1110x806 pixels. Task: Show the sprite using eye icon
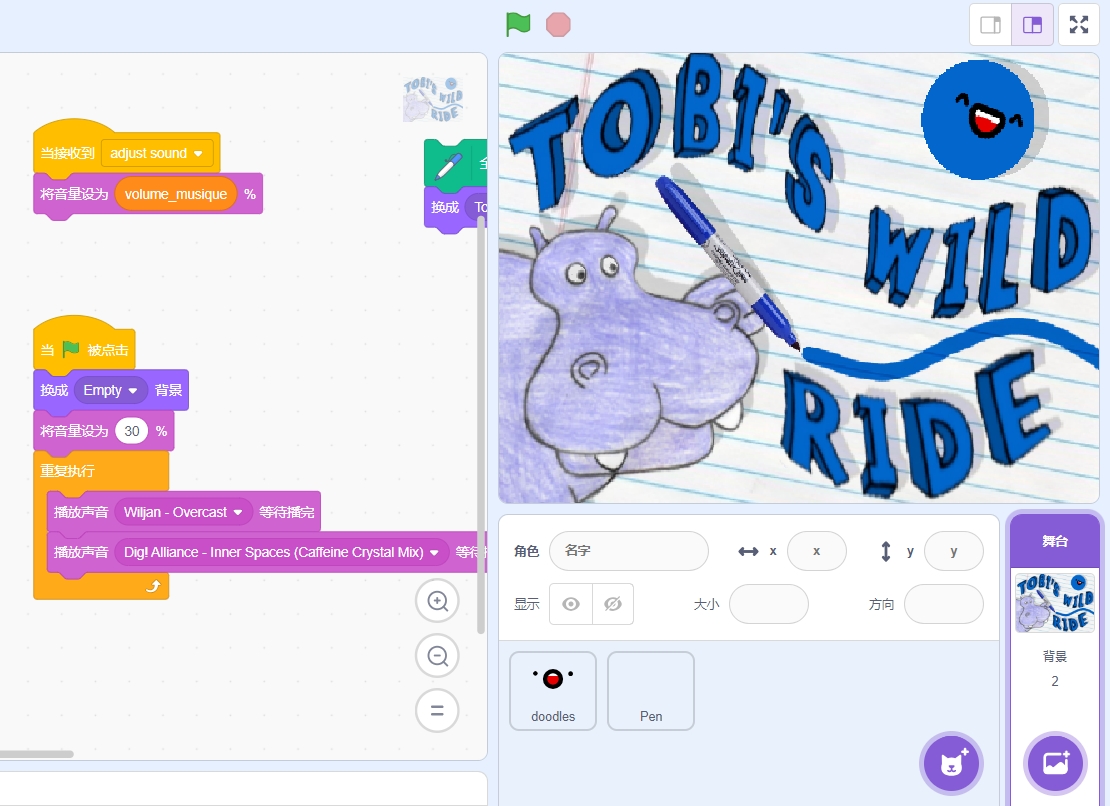[571, 604]
